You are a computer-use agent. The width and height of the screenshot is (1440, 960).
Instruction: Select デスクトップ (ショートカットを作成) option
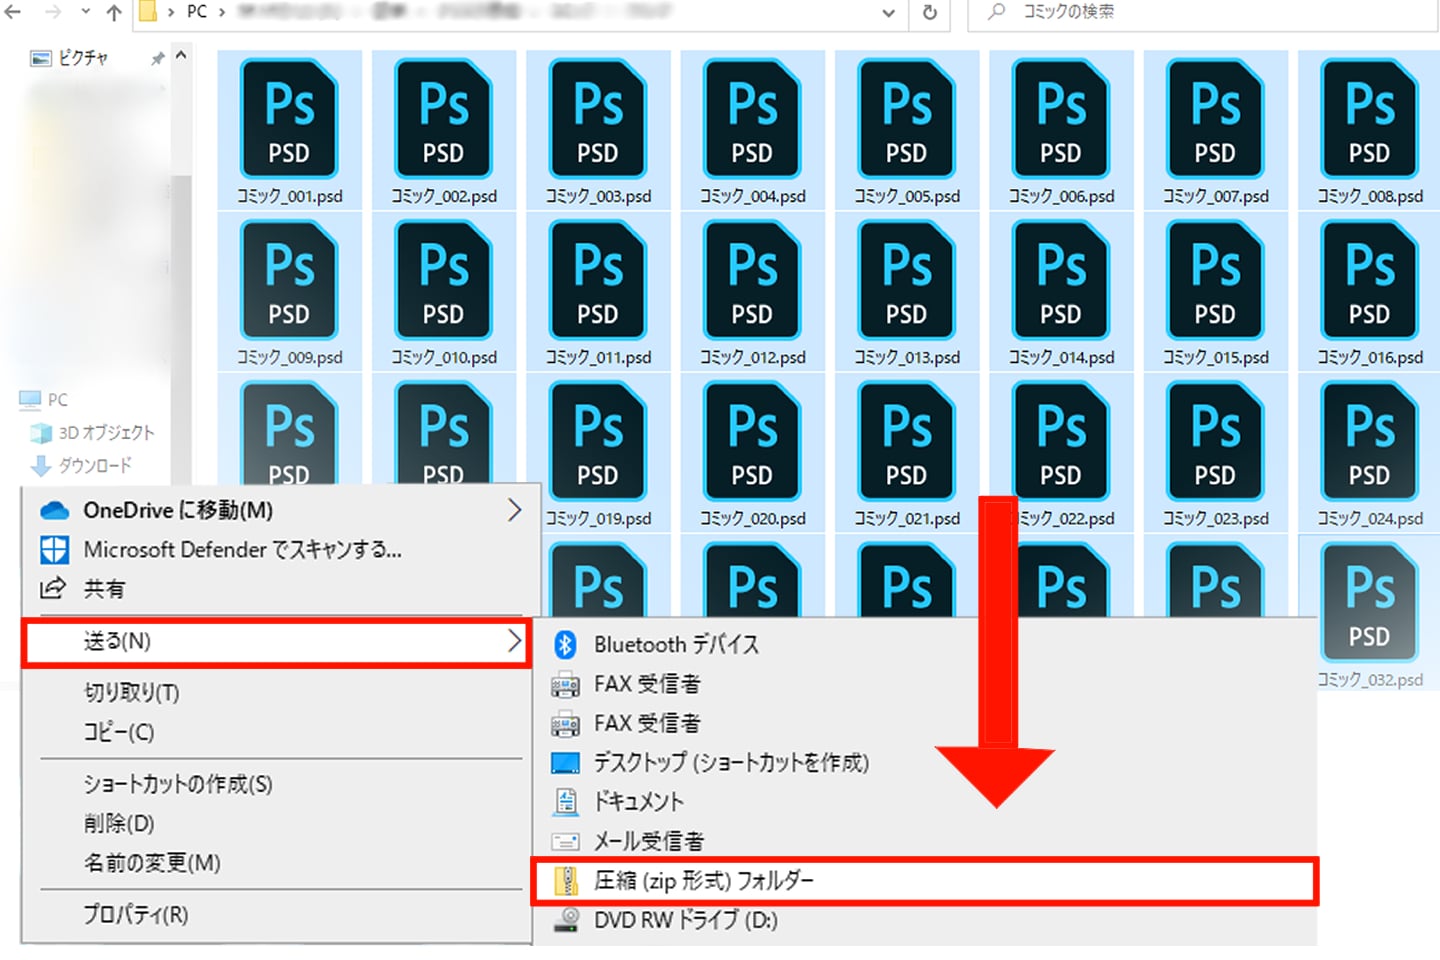[731, 762]
